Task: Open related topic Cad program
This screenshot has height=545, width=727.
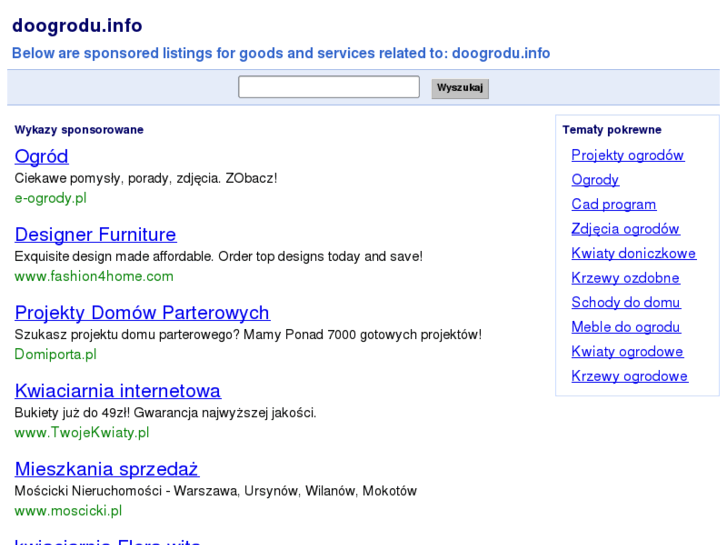Action: 614,205
